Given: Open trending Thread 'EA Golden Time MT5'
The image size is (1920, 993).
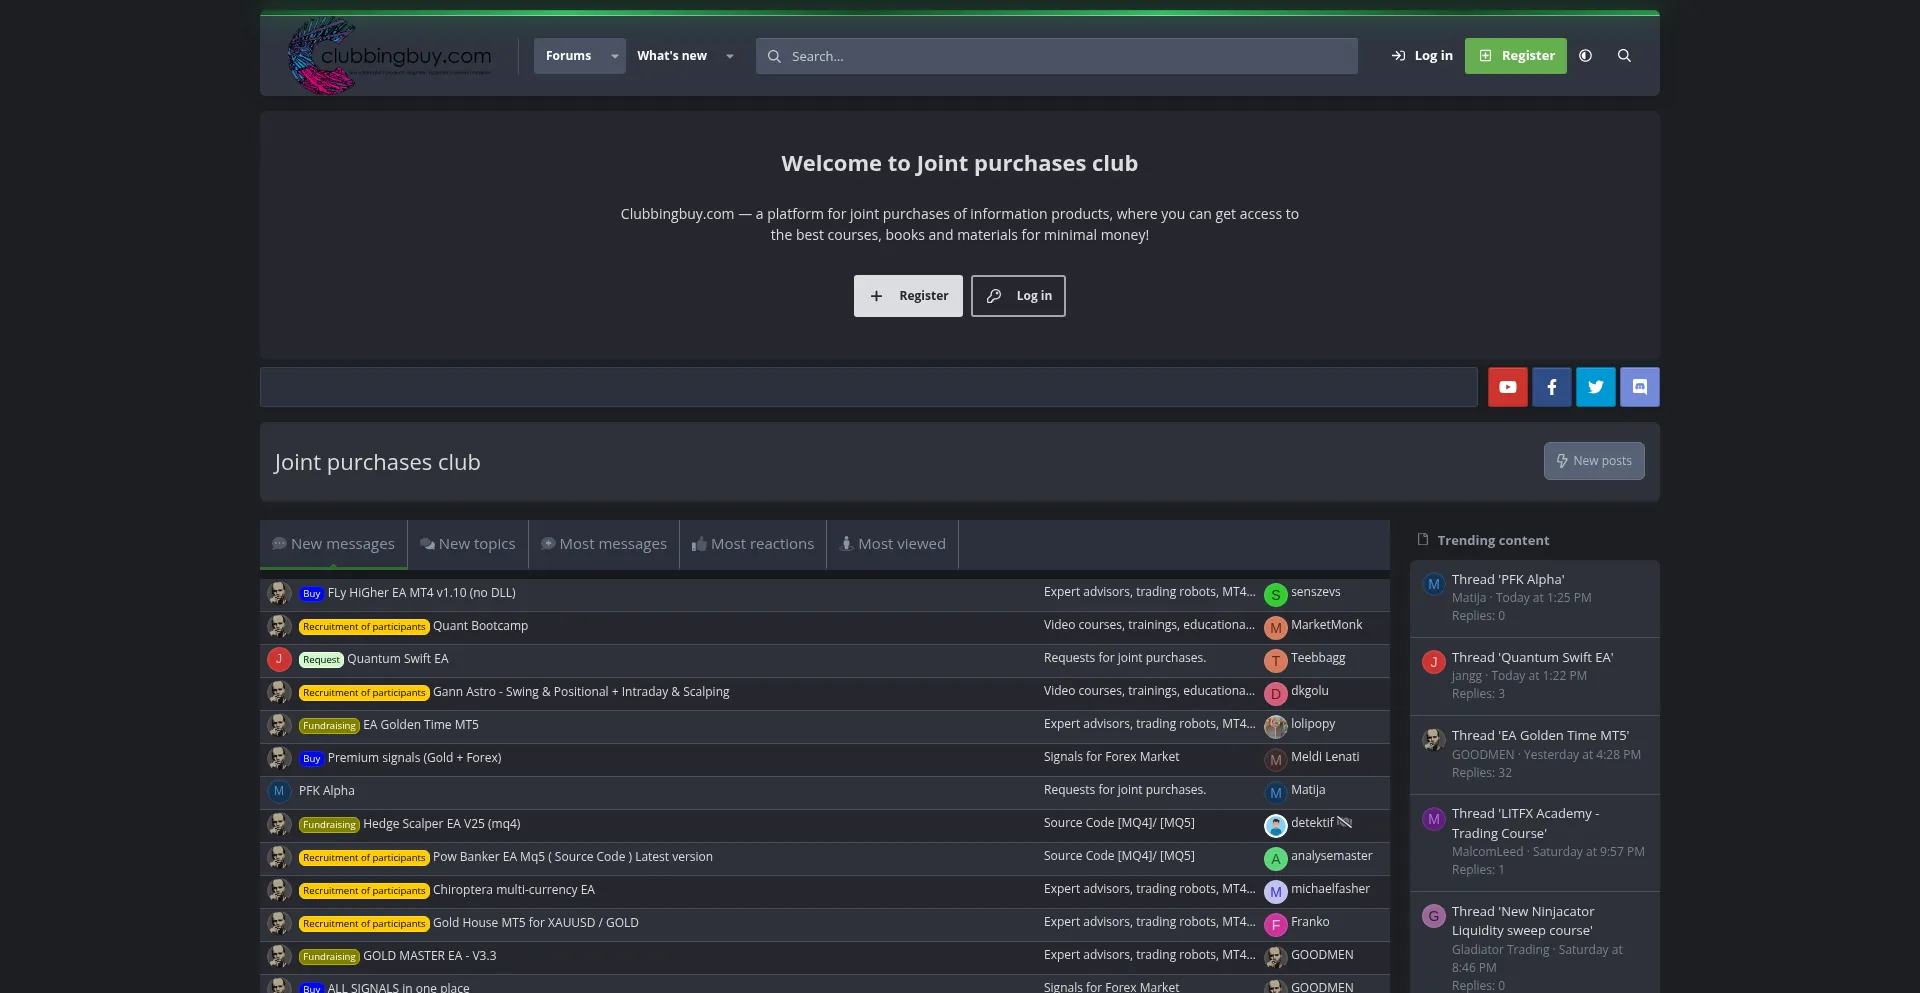Looking at the screenshot, I should pos(1540,735).
